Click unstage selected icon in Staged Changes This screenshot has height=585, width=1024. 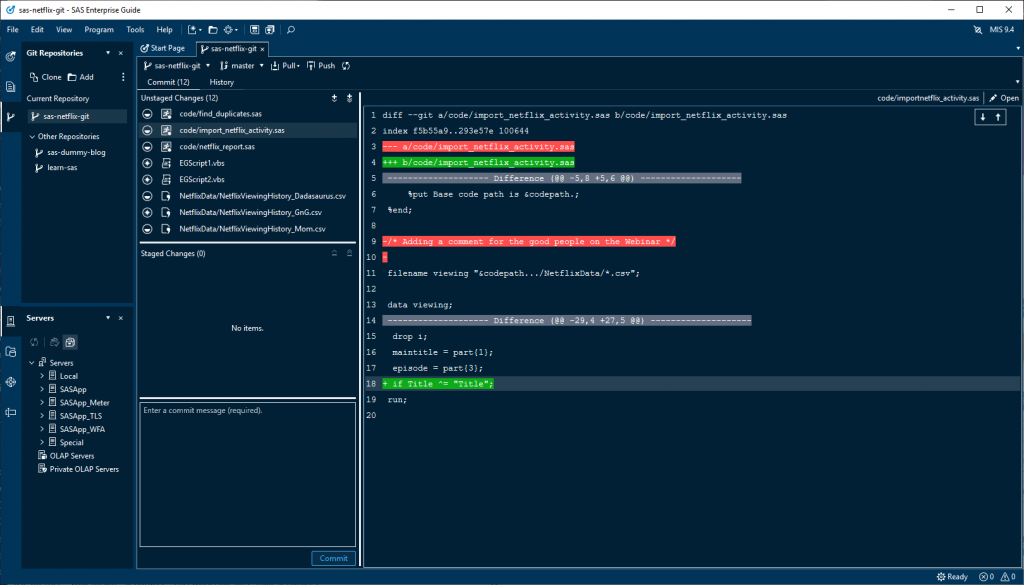click(334, 253)
